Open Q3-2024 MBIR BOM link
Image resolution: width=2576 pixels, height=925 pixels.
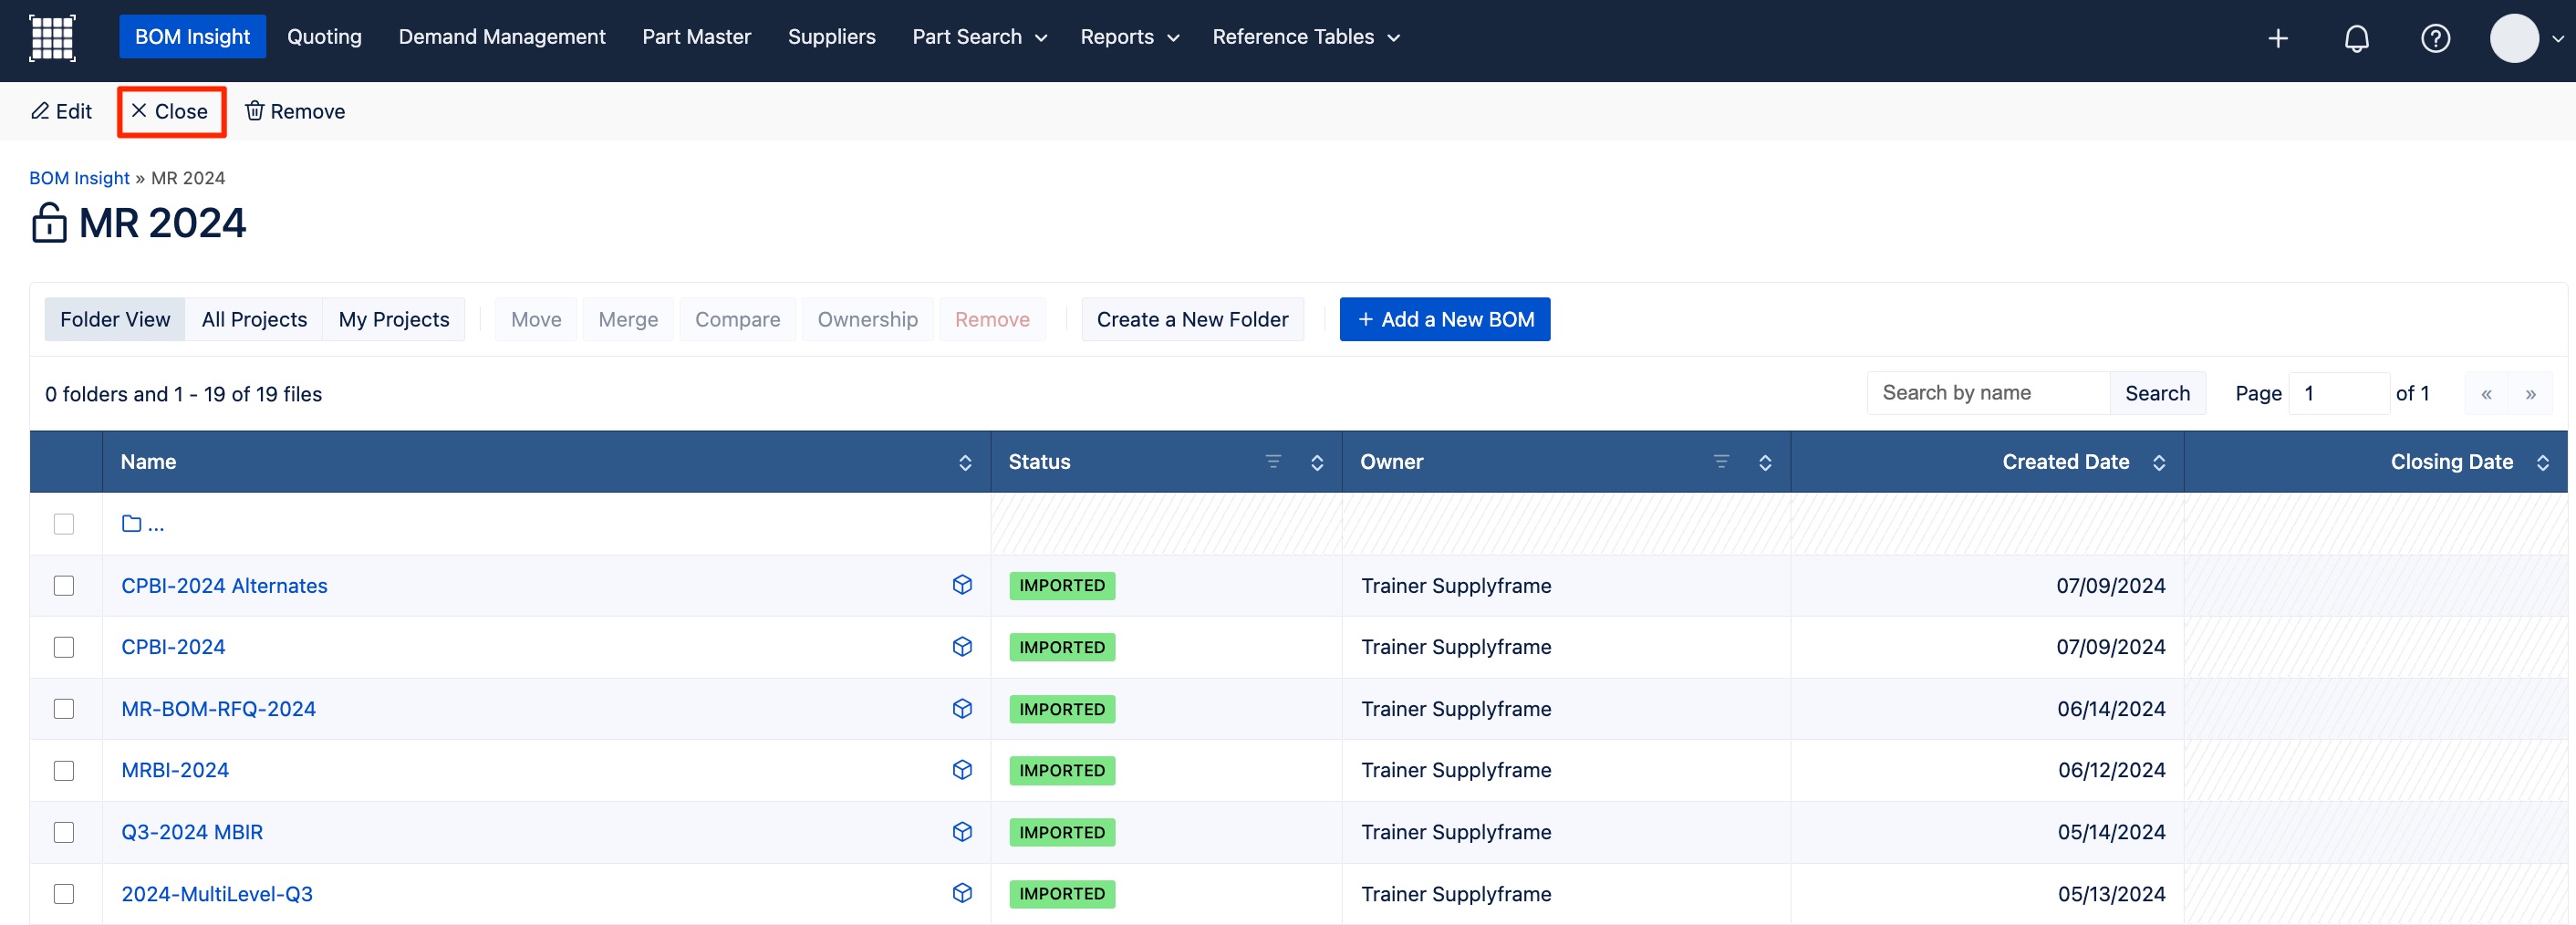[192, 832]
